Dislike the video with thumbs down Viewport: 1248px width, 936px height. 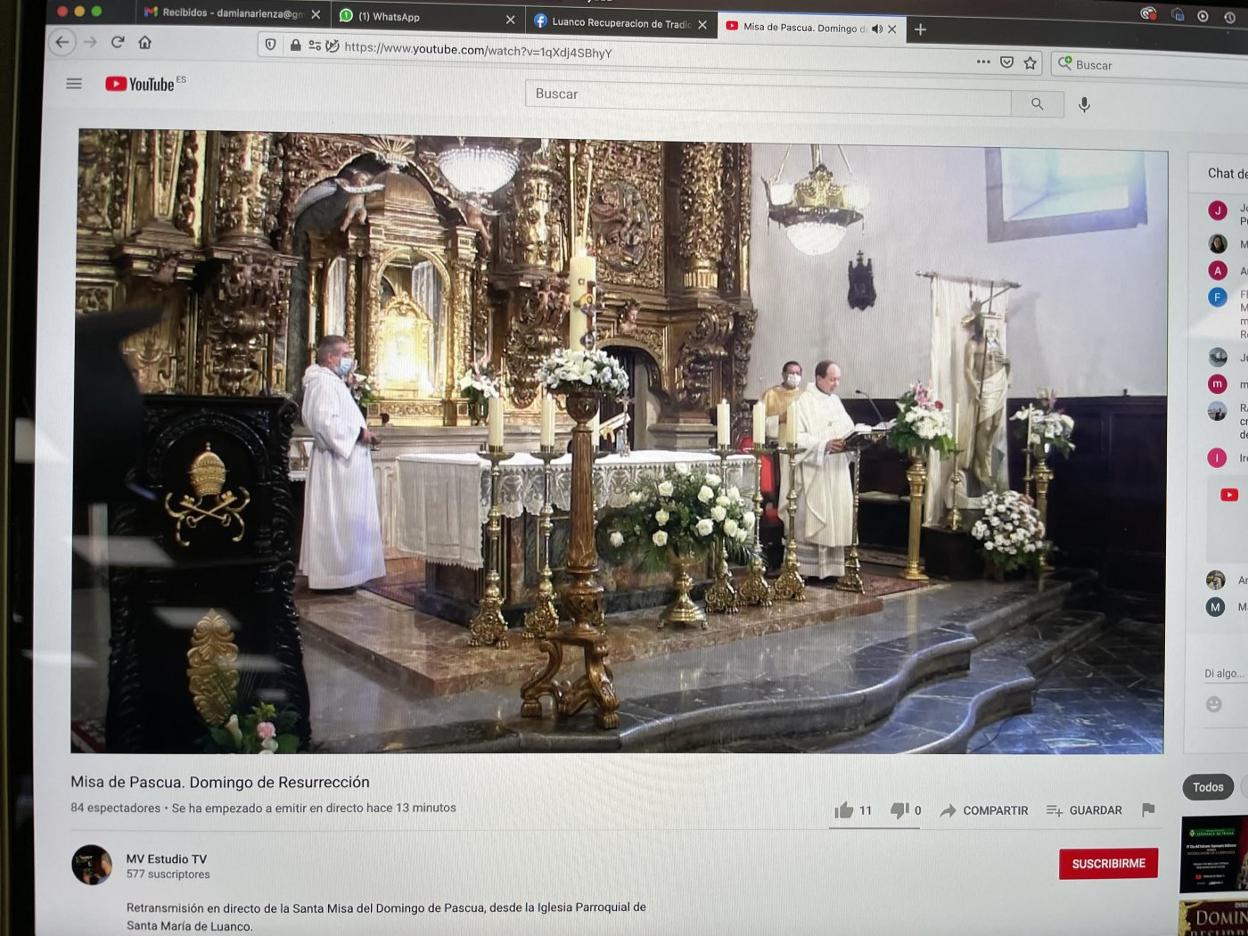pyautogui.click(x=900, y=810)
